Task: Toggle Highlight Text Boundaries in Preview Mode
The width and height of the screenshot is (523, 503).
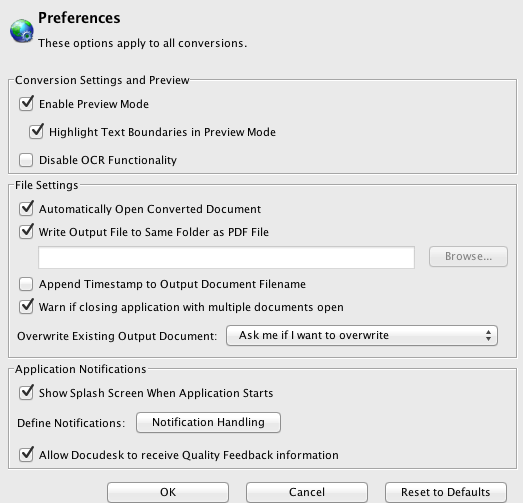Action: pos(36,131)
